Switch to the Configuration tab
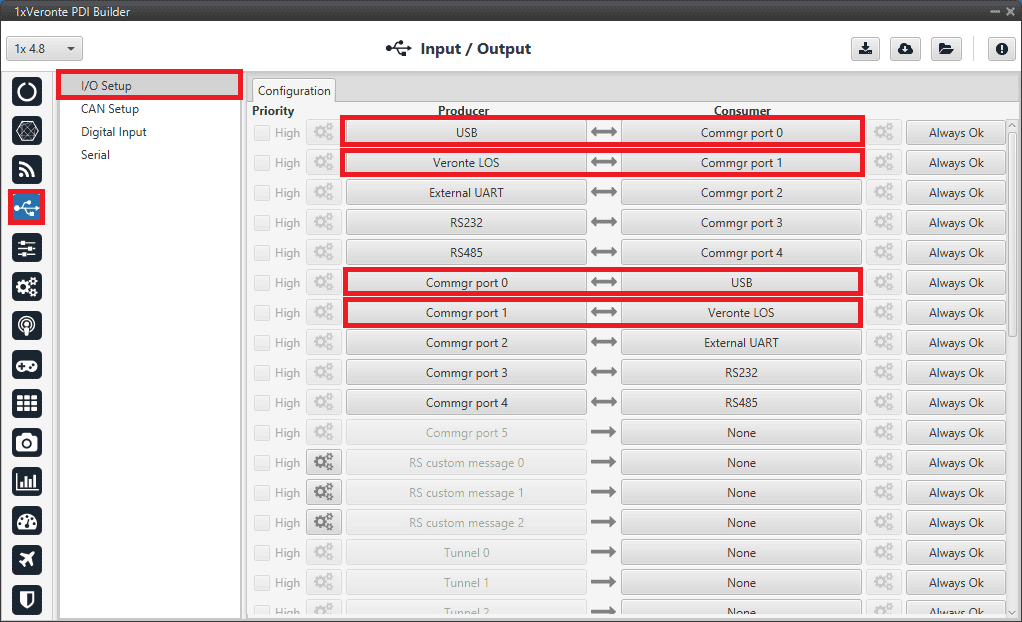The width and height of the screenshot is (1022, 622). 294,91
